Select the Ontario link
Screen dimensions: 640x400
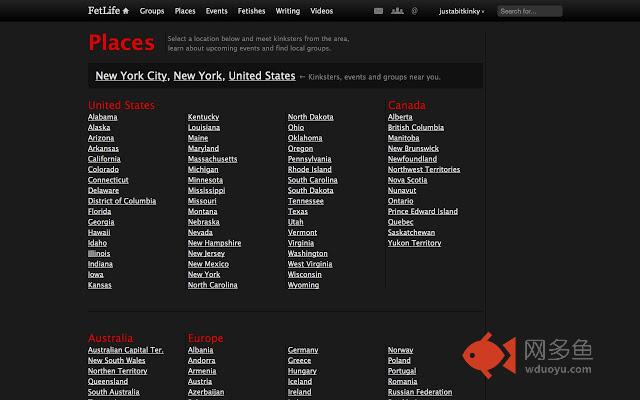coord(400,201)
